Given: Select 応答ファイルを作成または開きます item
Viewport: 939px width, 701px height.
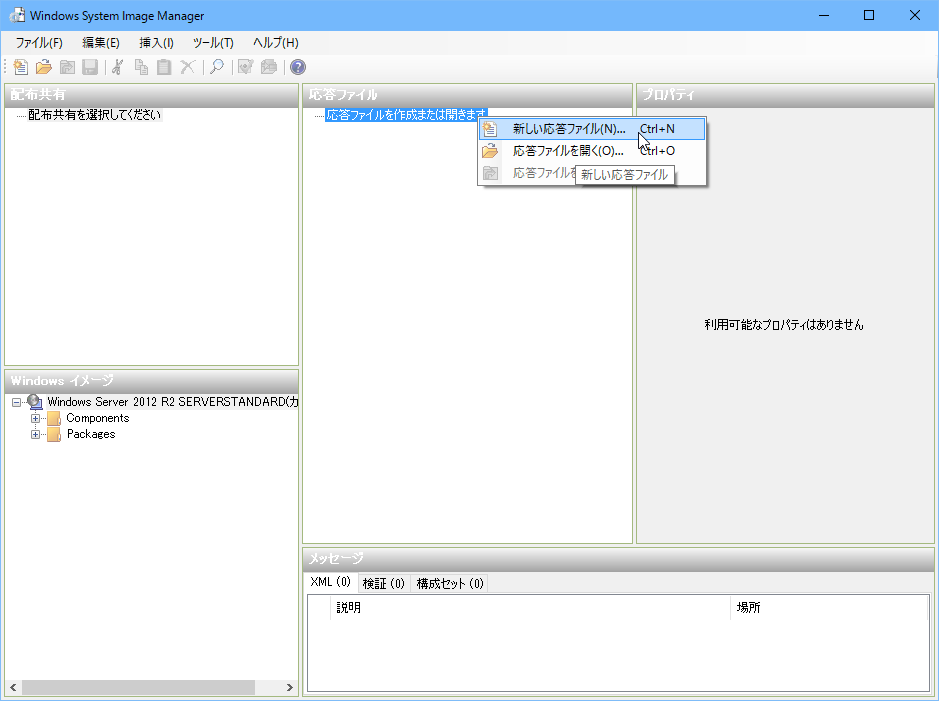Looking at the screenshot, I should click(407, 114).
